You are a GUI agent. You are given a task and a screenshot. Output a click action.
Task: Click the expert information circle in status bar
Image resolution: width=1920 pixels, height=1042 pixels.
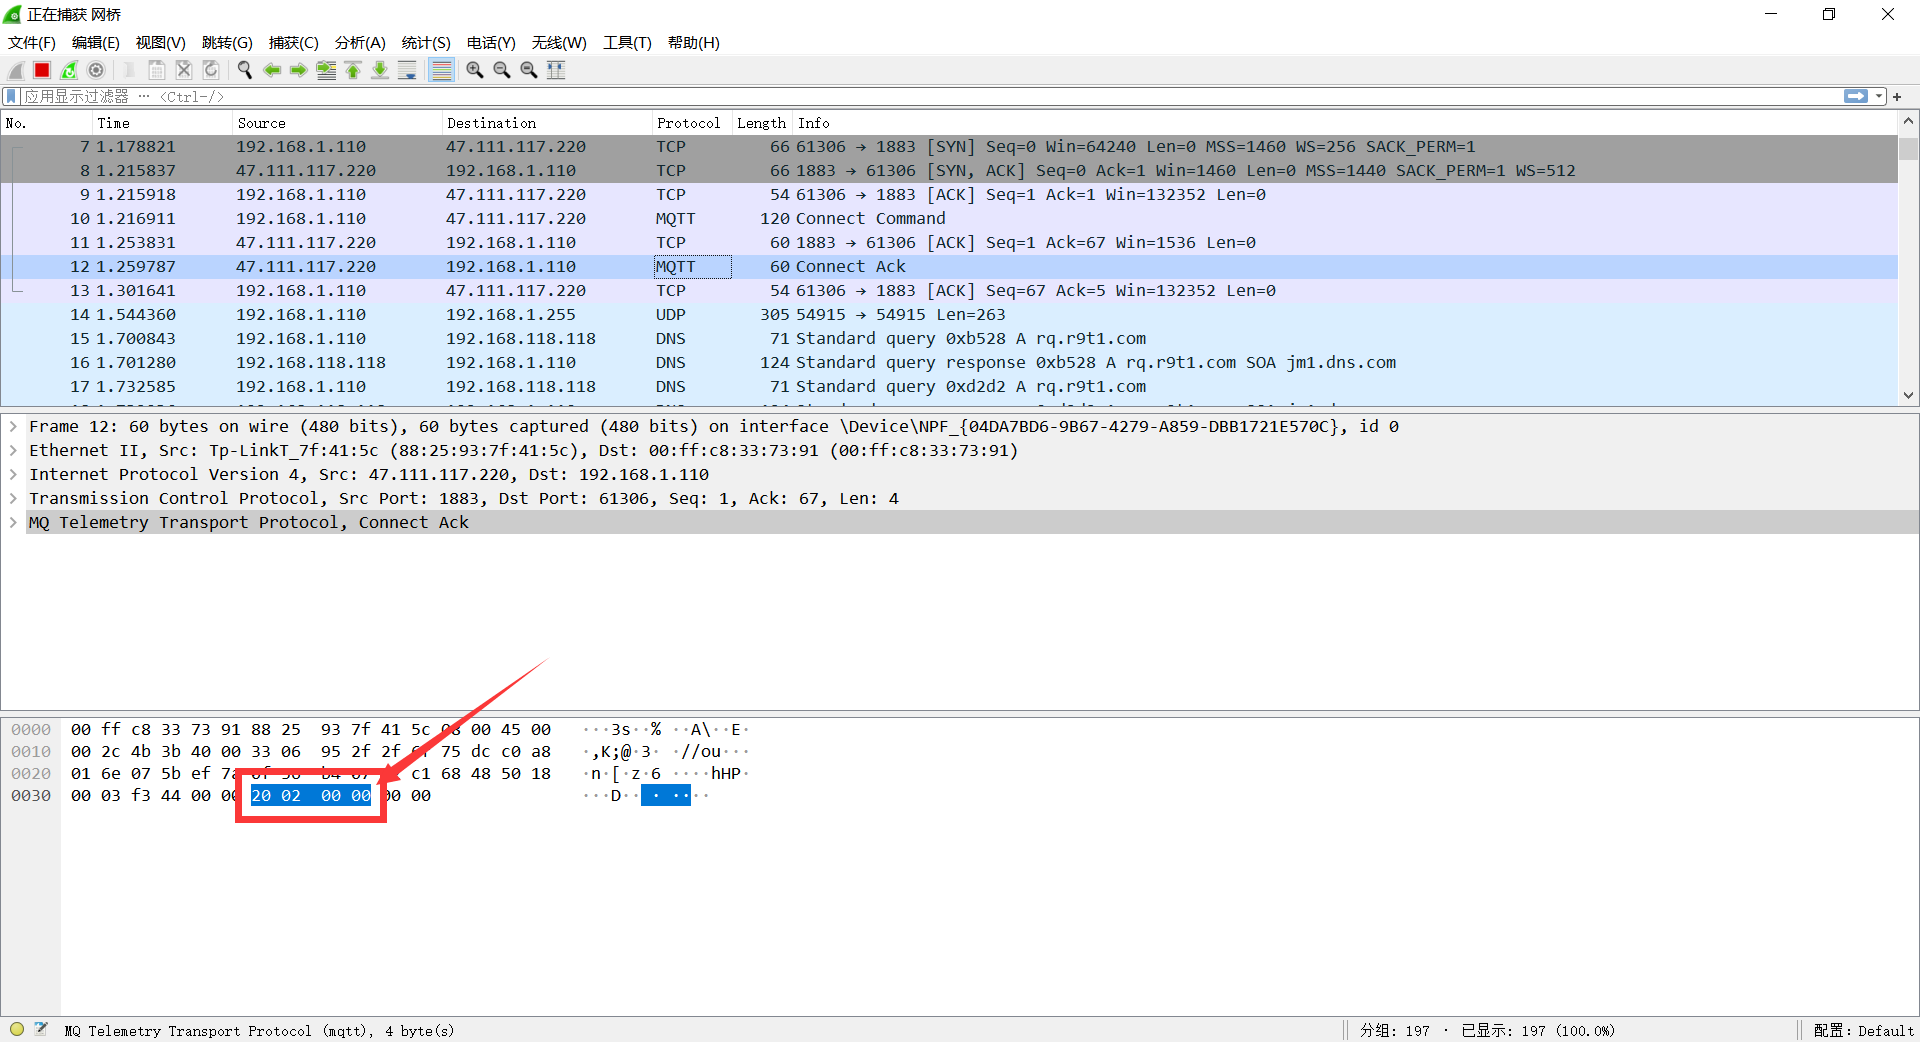tap(17, 1029)
